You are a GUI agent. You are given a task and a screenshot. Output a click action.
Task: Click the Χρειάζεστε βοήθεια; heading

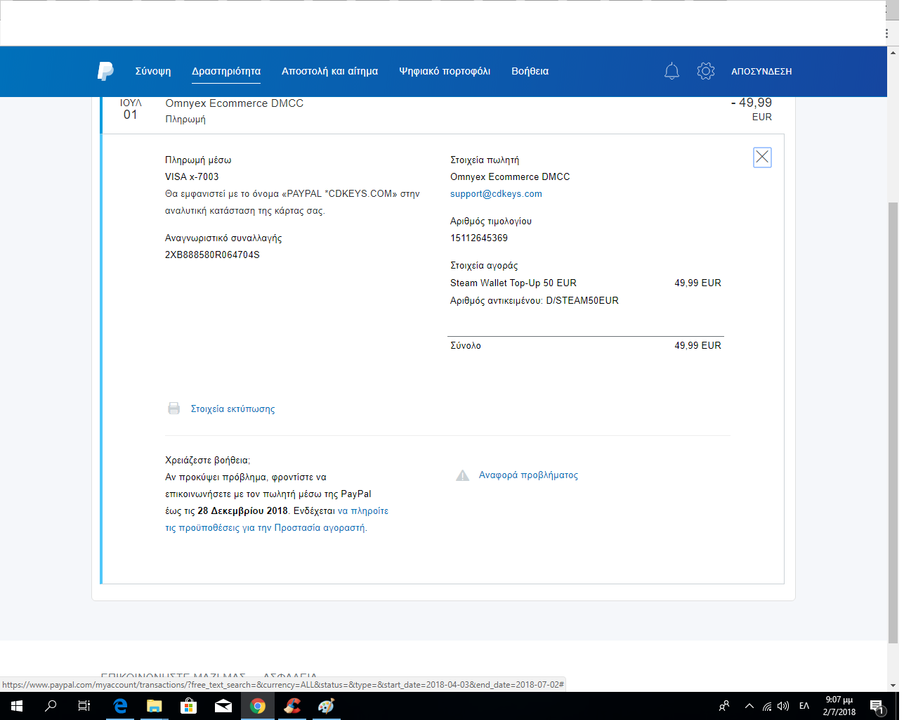point(208,461)
